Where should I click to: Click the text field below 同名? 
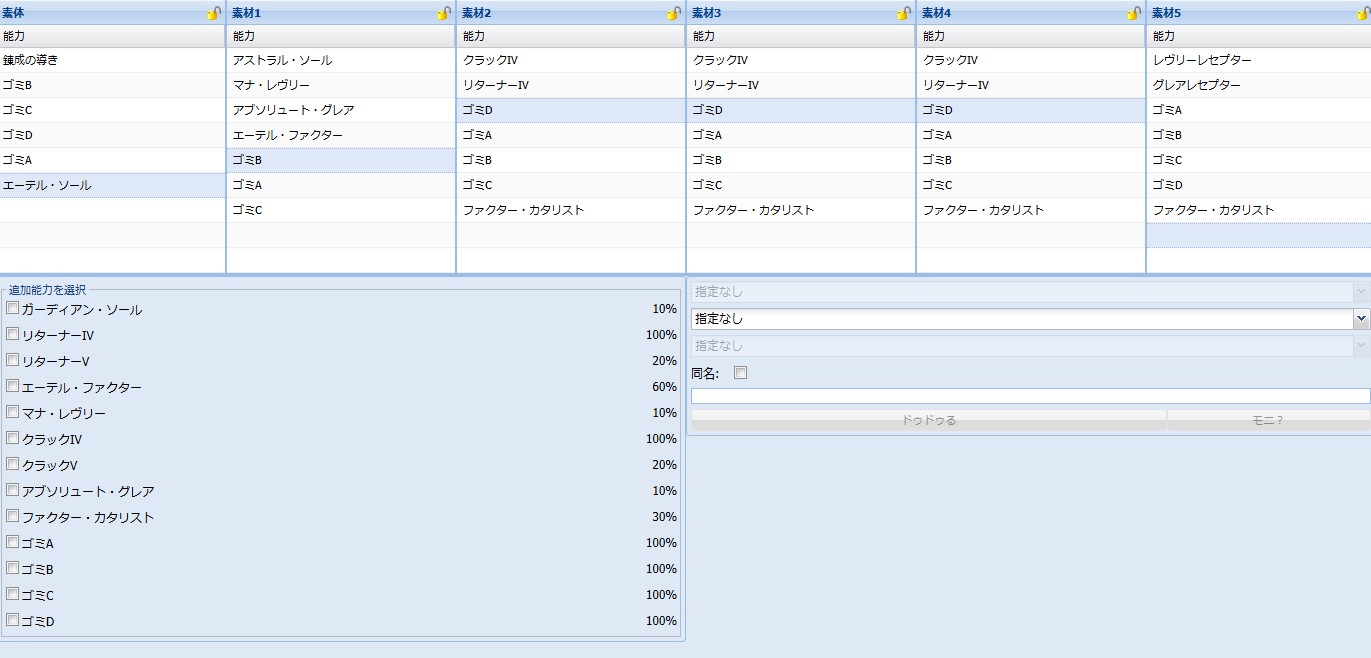[x=1029, y=396]
